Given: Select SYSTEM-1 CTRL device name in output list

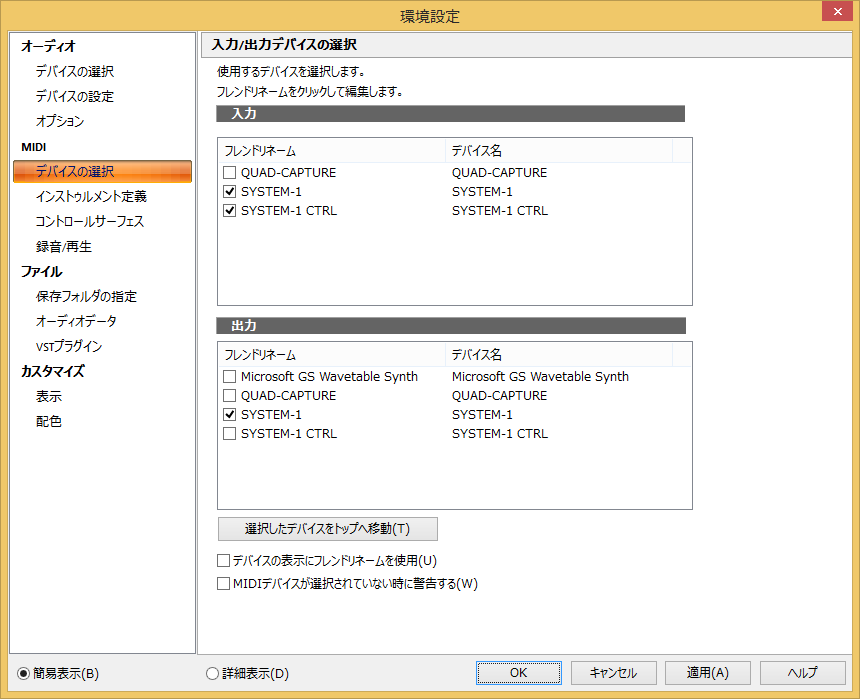Looking at the screenshot, I should pyautogui.click(x=500, y=433).
